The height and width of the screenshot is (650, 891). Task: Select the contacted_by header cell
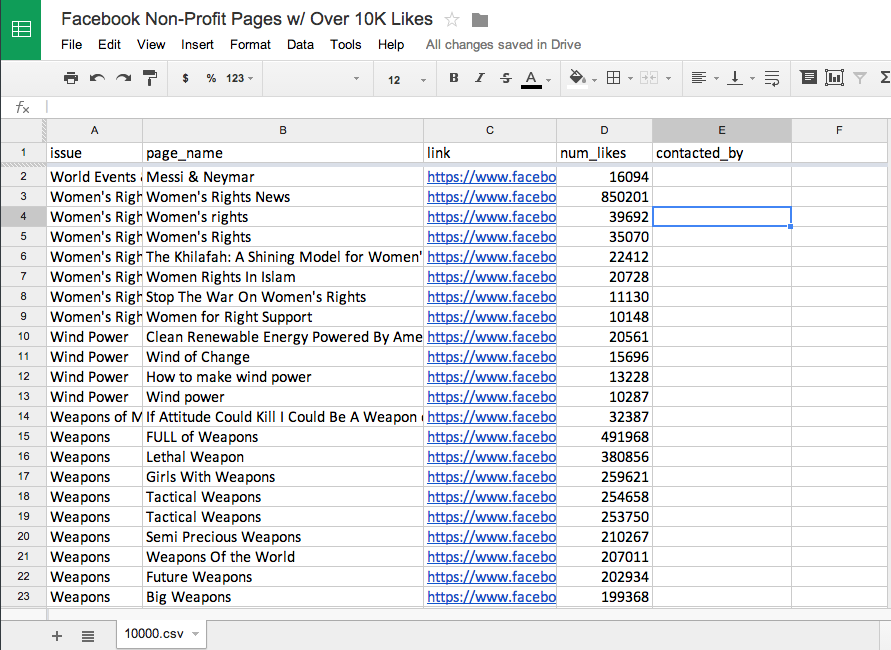pos(722,153)
